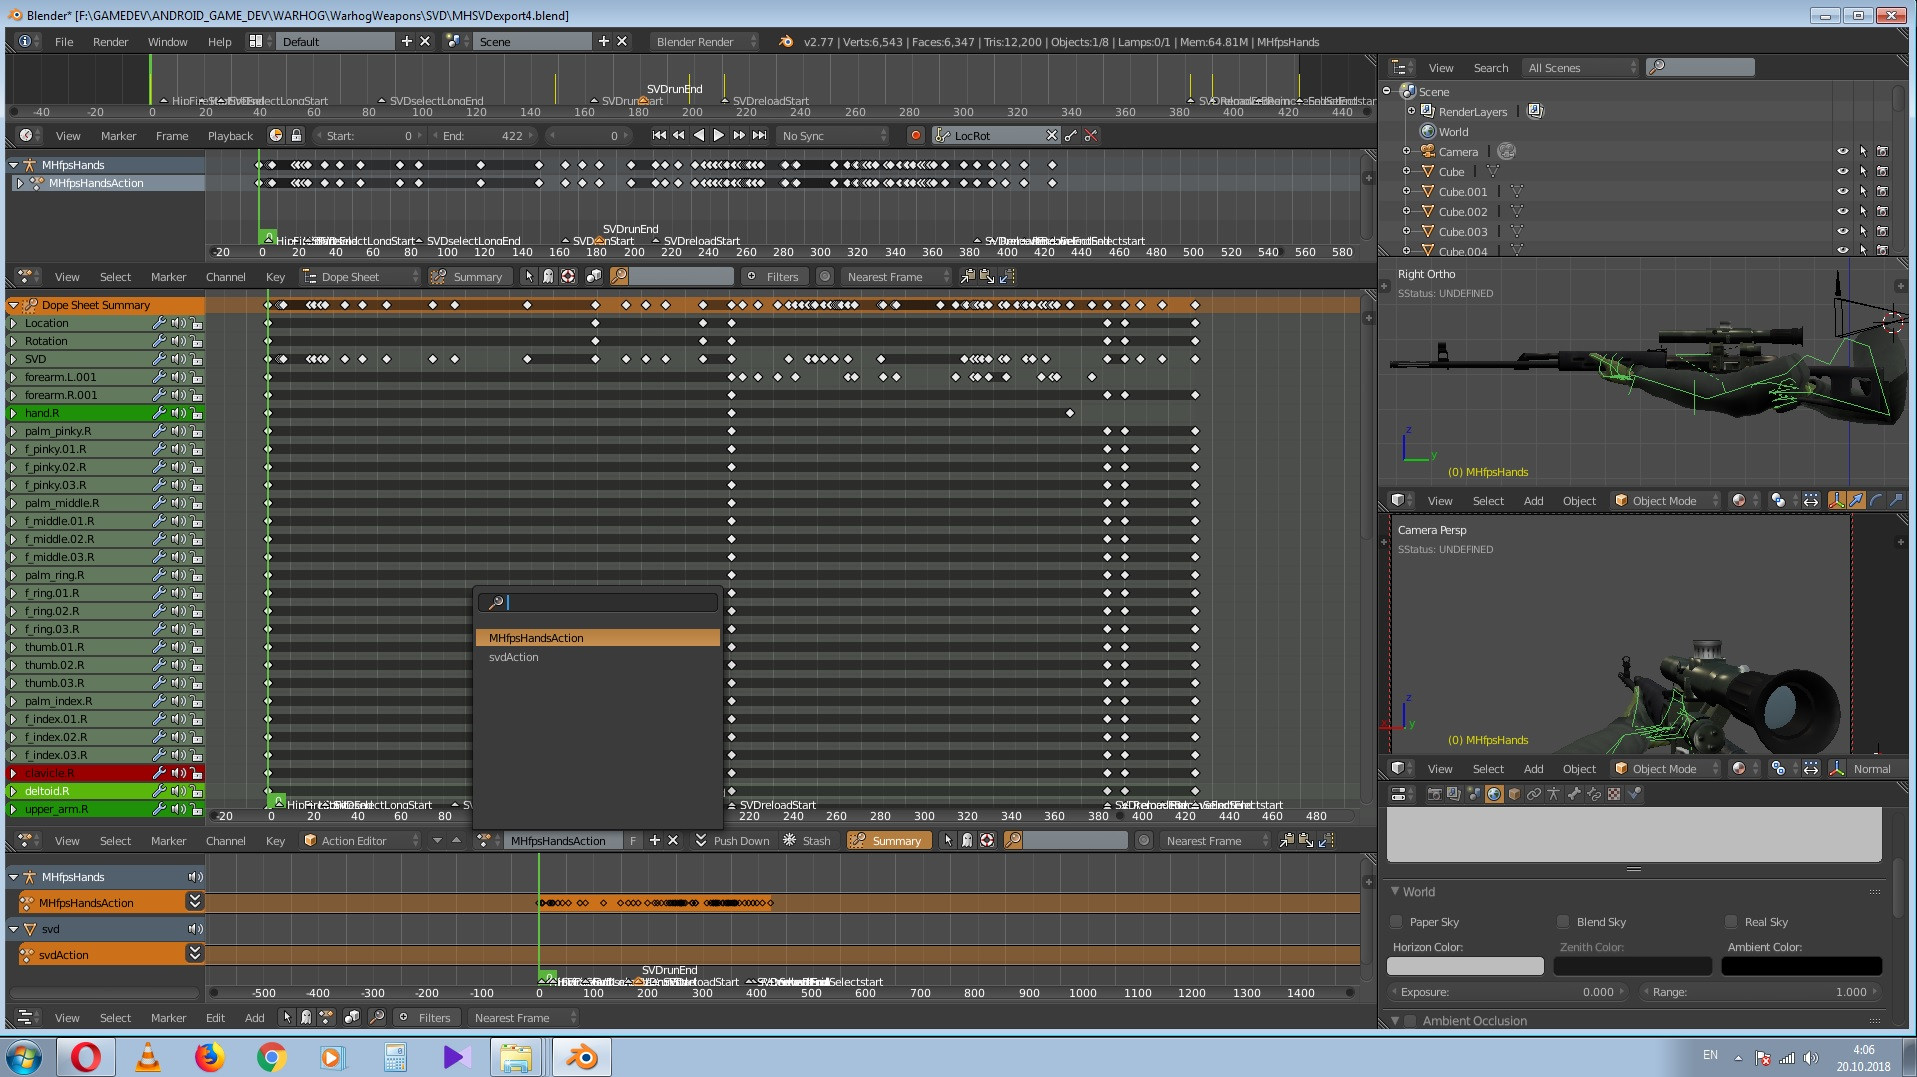Open the Blender Render engine dropdown
Screen dimensions: 1917x1077
pyautogui.click(x=704, y=42)
